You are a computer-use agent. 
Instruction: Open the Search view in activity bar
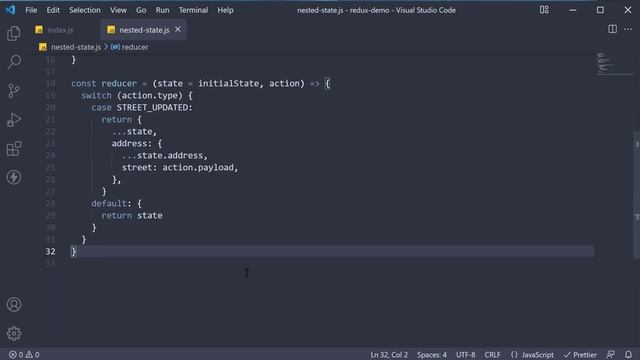tap(14, 62)
